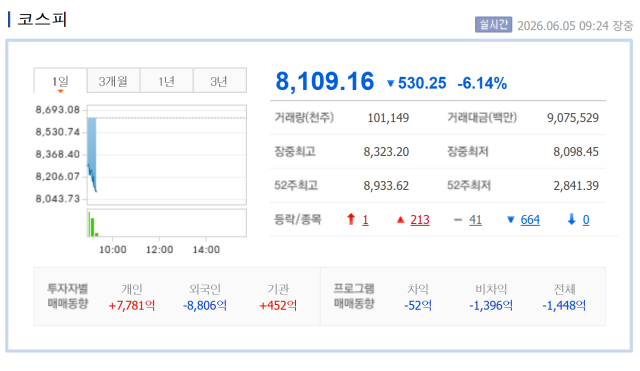Open the falling stocks link 664
The image size is (640, 371).
(x=530, y=220)
